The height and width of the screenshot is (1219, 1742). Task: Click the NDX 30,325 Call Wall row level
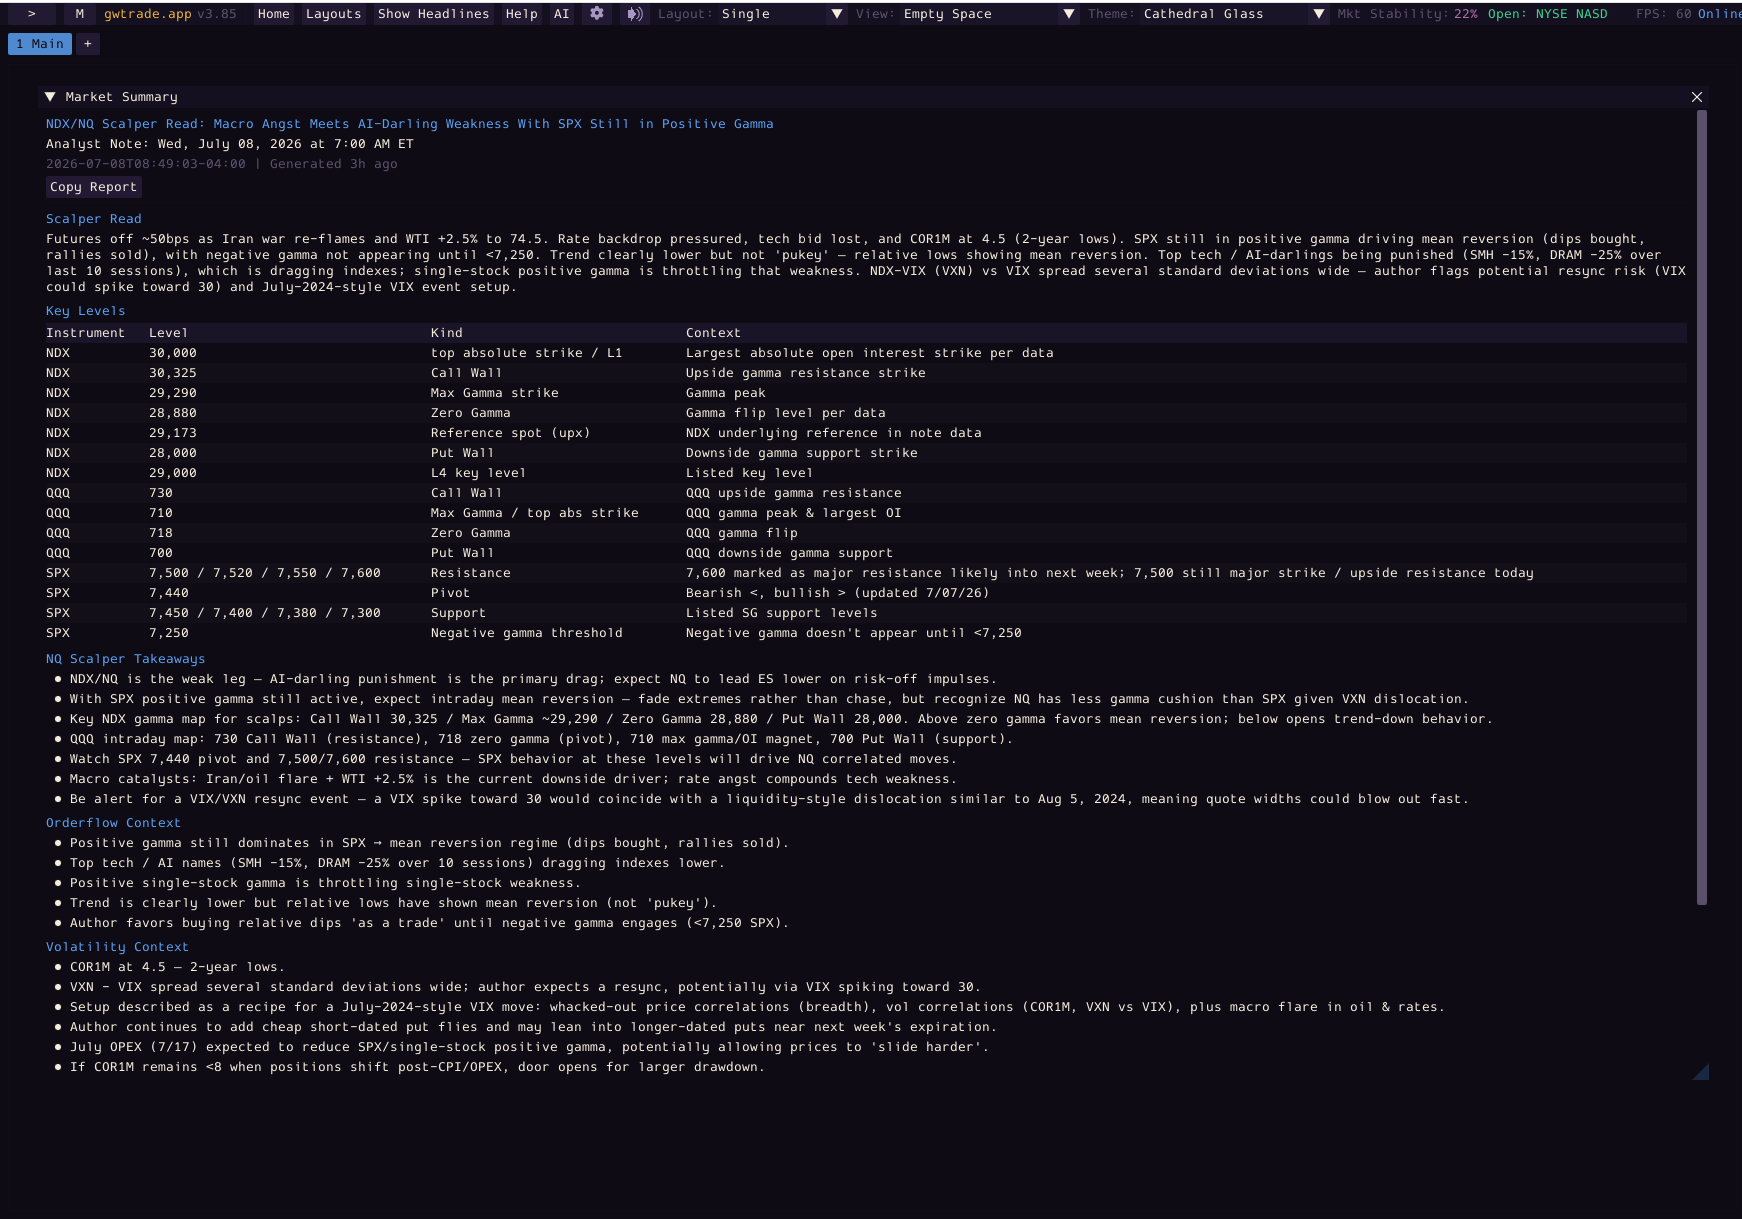click(x=173, y=373)
